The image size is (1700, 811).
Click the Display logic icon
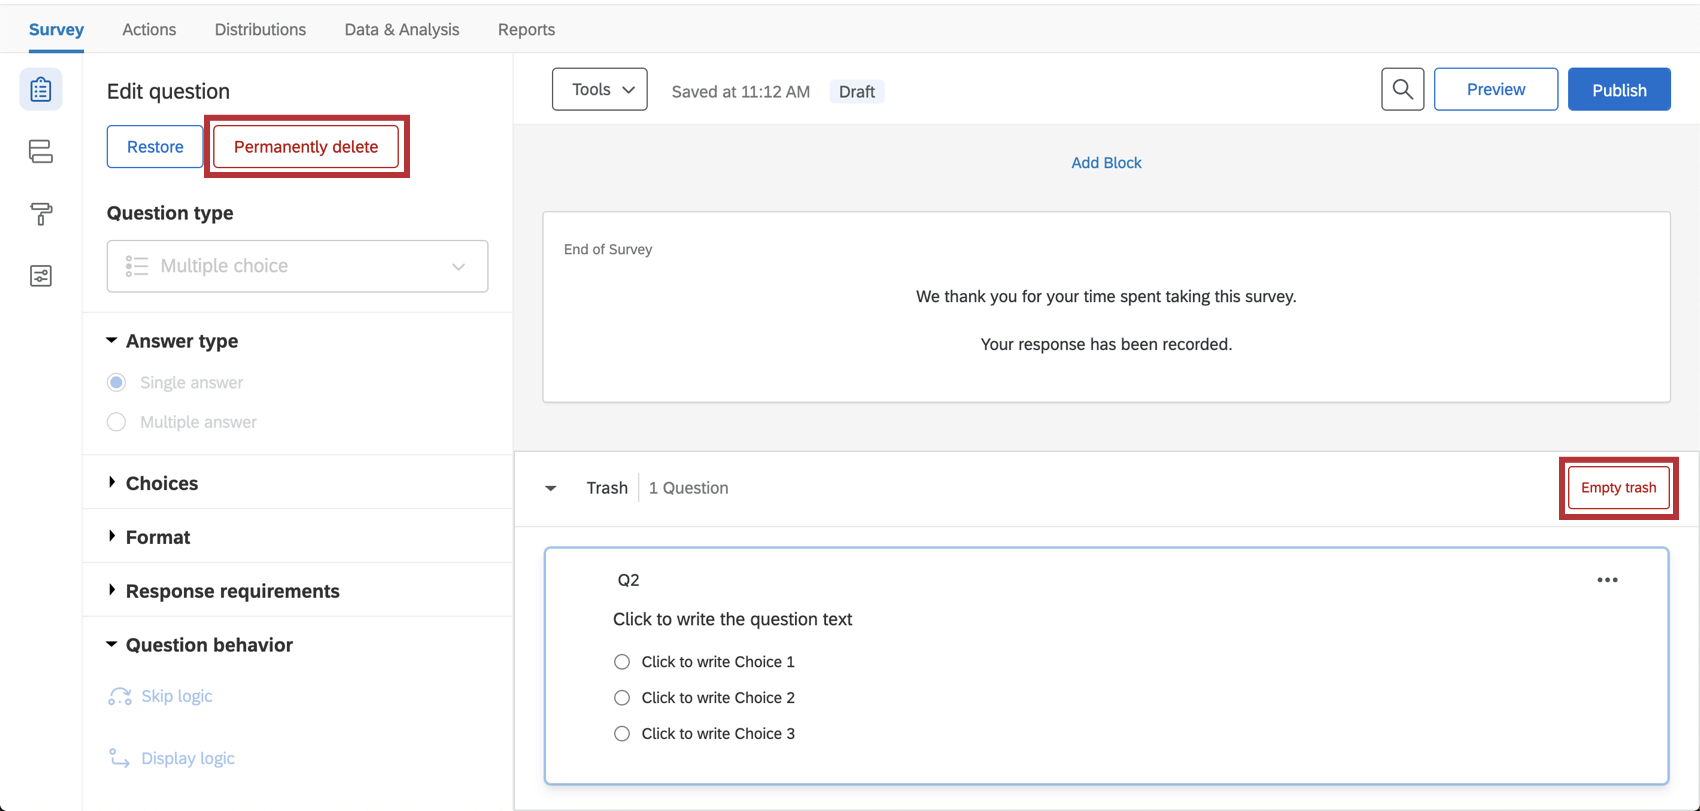pos(120,758)
